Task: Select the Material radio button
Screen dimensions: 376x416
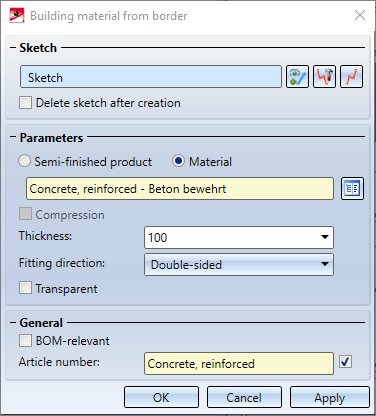Action: [x=179, y=161]
